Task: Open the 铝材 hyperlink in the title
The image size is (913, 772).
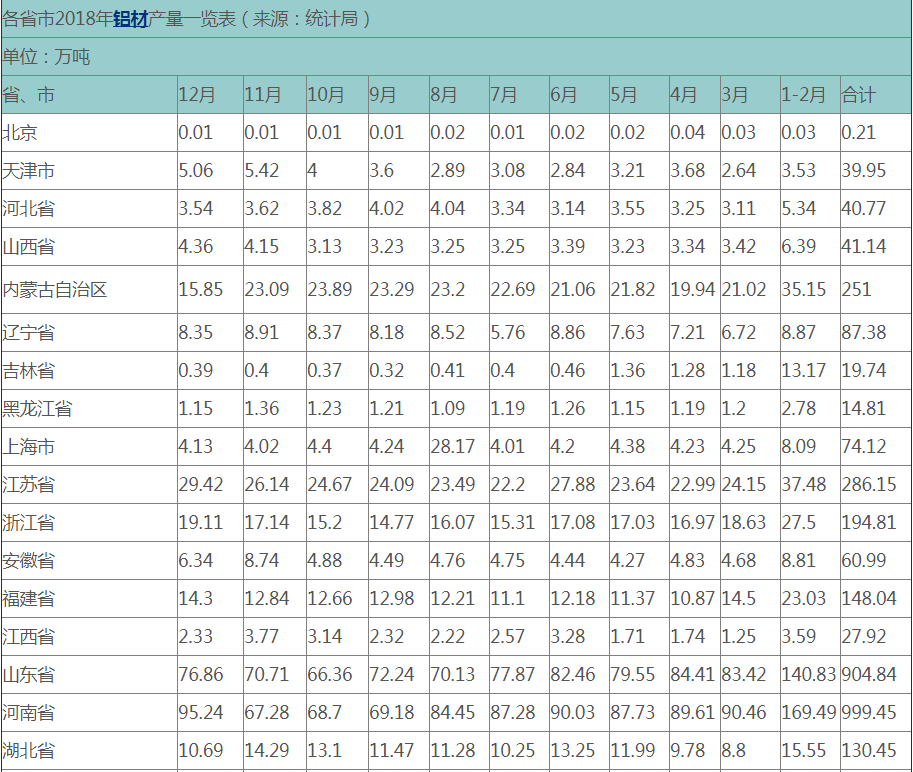Action: (x=130, y=19)
